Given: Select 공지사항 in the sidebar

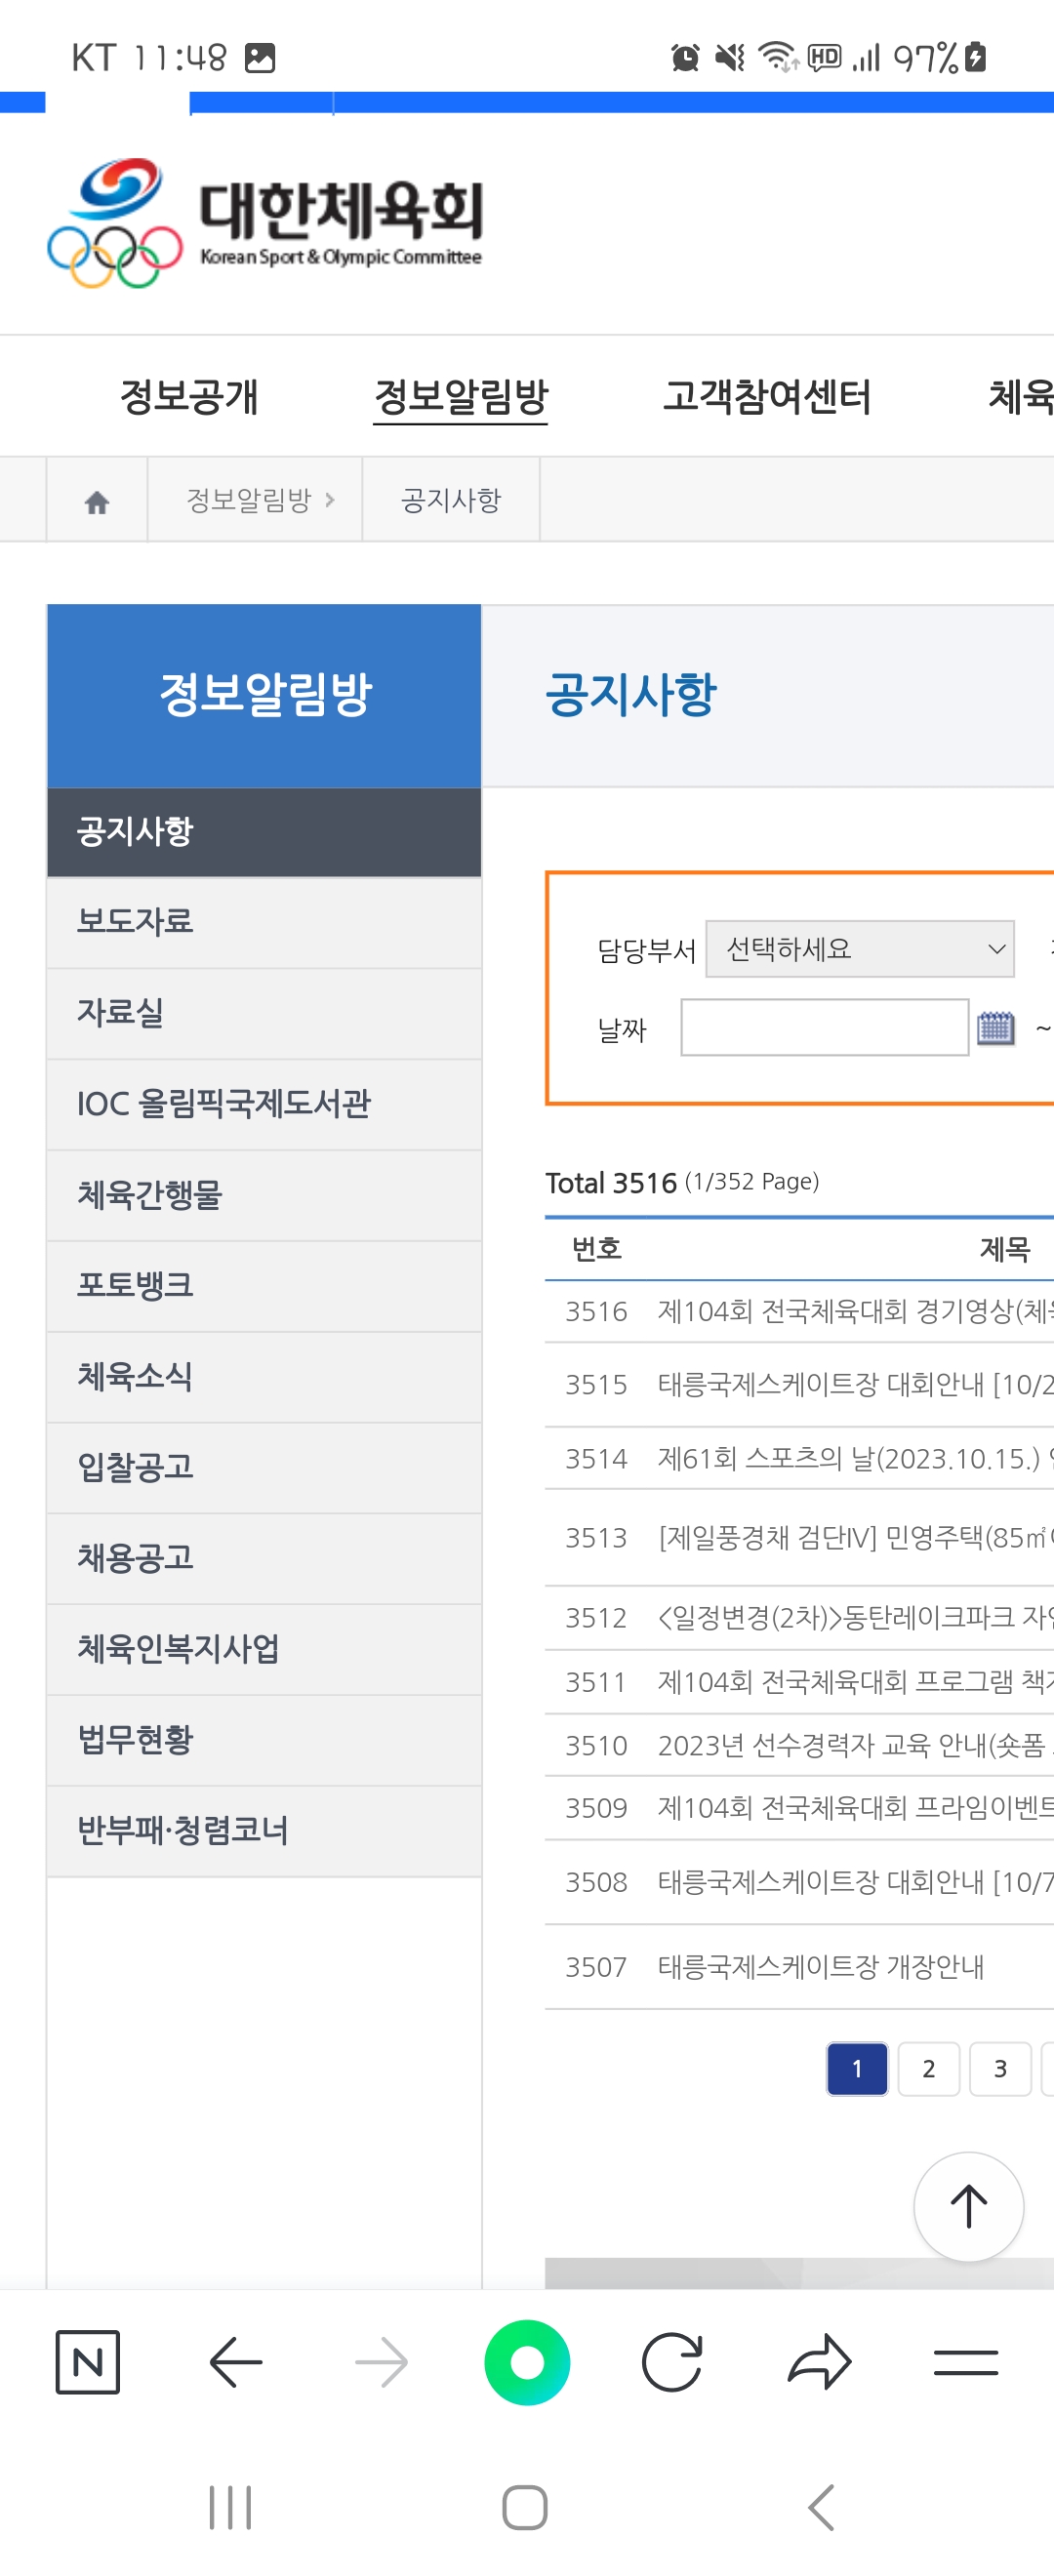Looking at the screenshot, I should tap(264, 832).
